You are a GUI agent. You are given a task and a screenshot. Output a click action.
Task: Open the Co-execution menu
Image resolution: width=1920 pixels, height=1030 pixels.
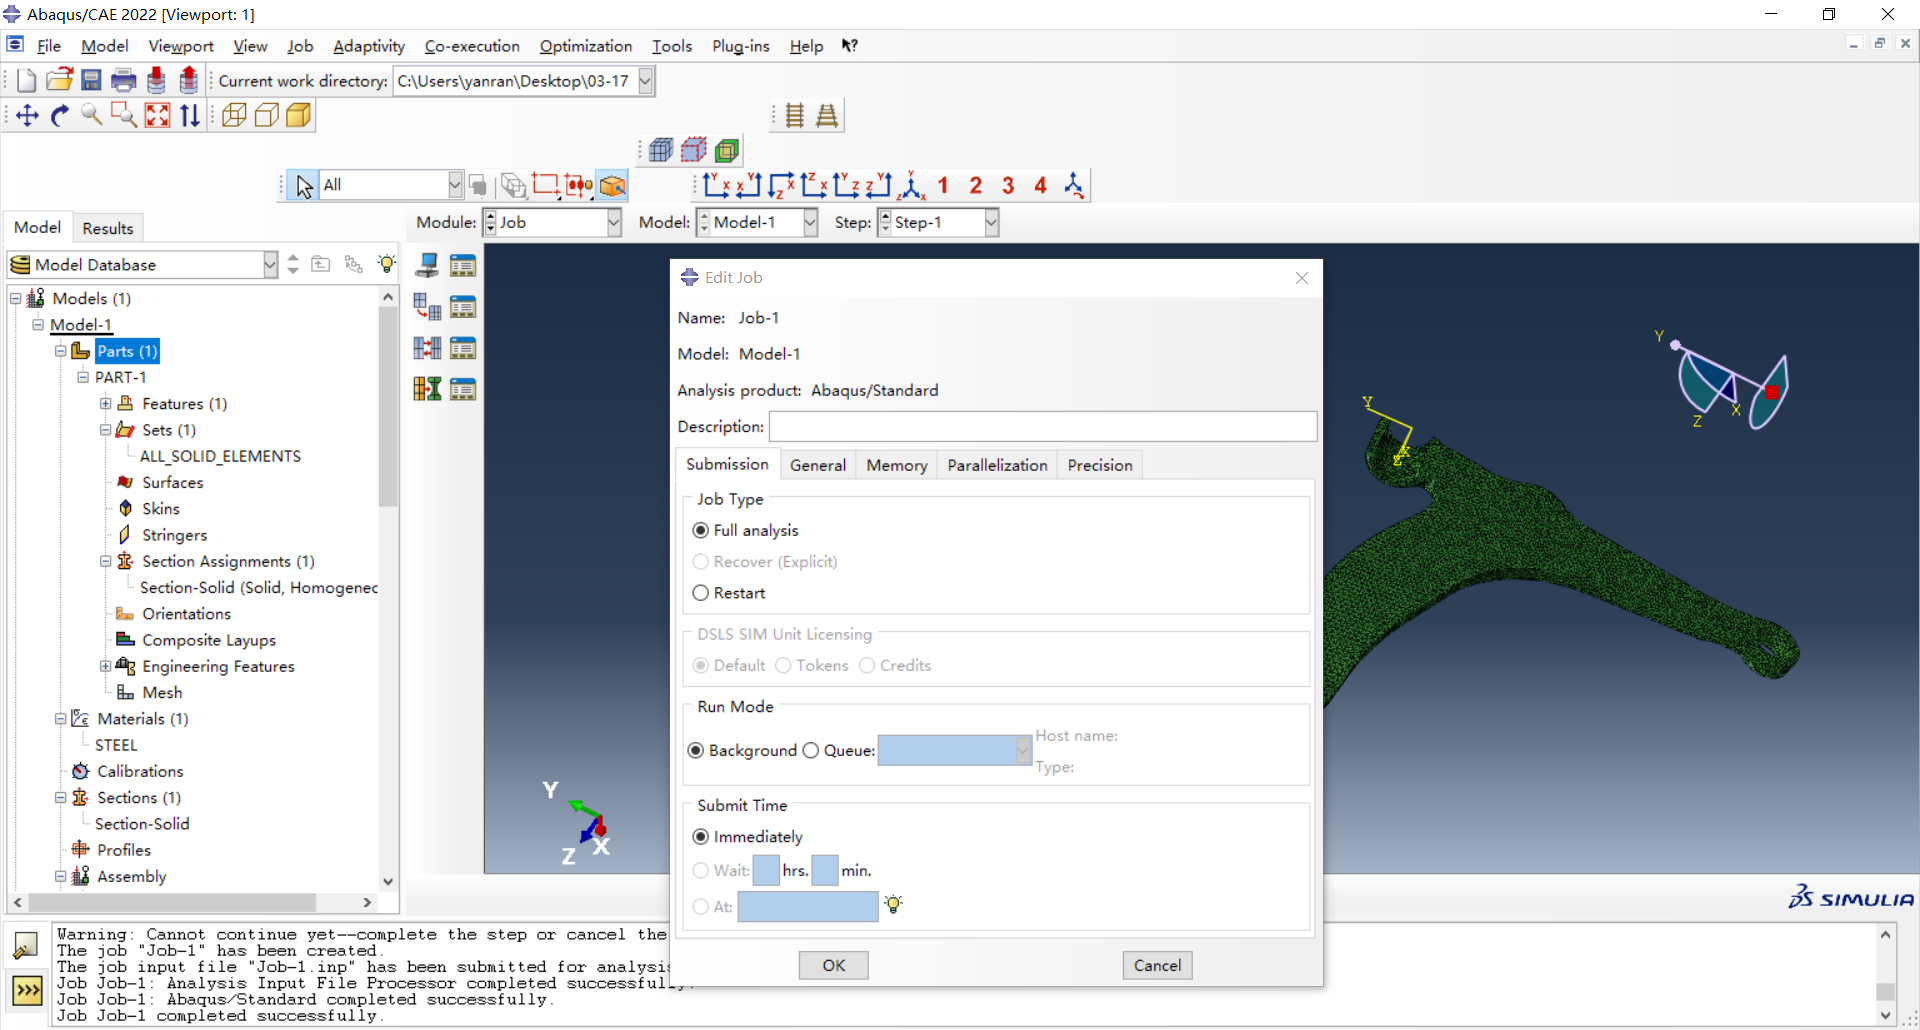472,46
